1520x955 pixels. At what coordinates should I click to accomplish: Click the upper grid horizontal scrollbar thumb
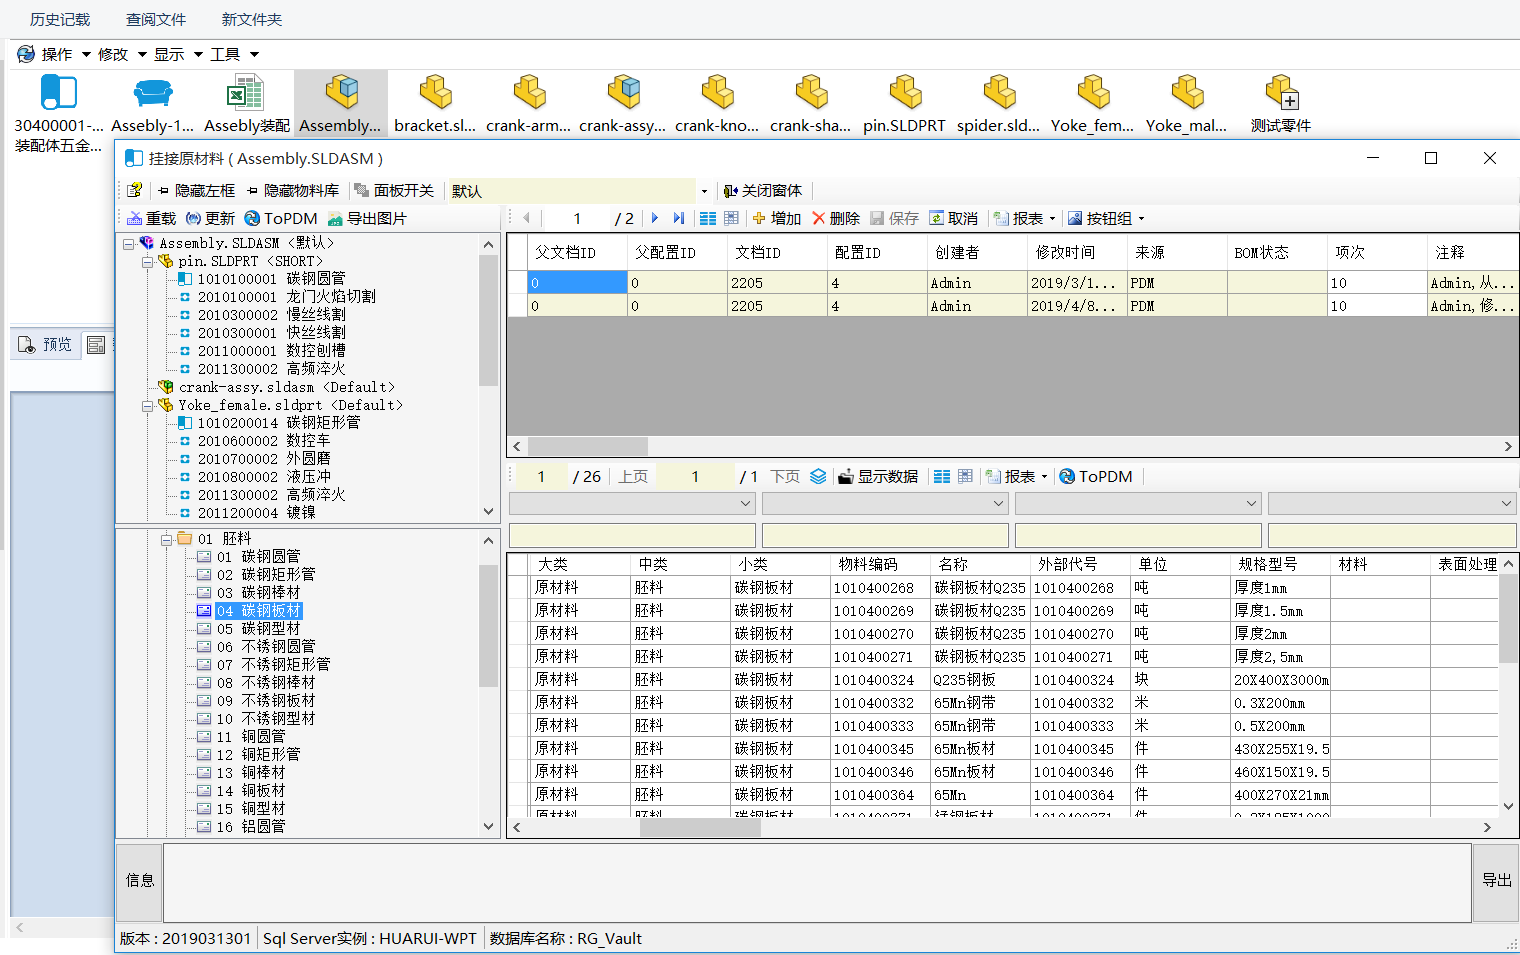click(x=587, y=446)
